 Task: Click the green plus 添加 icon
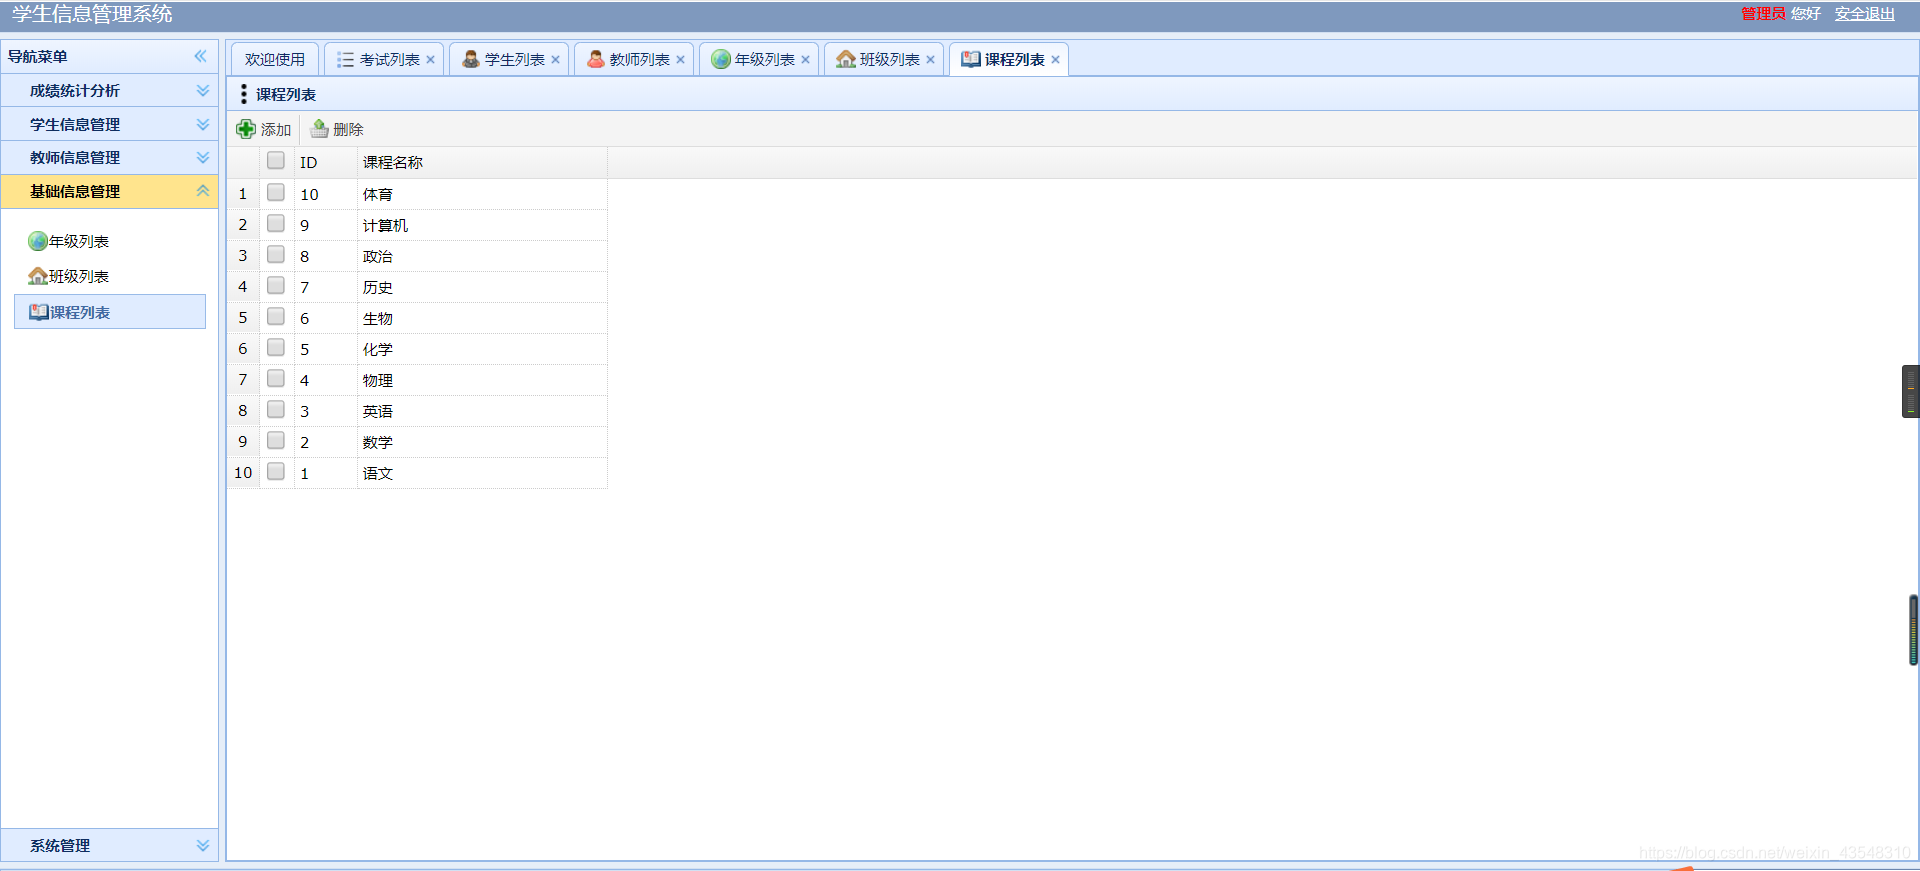[x=246, y=129]
